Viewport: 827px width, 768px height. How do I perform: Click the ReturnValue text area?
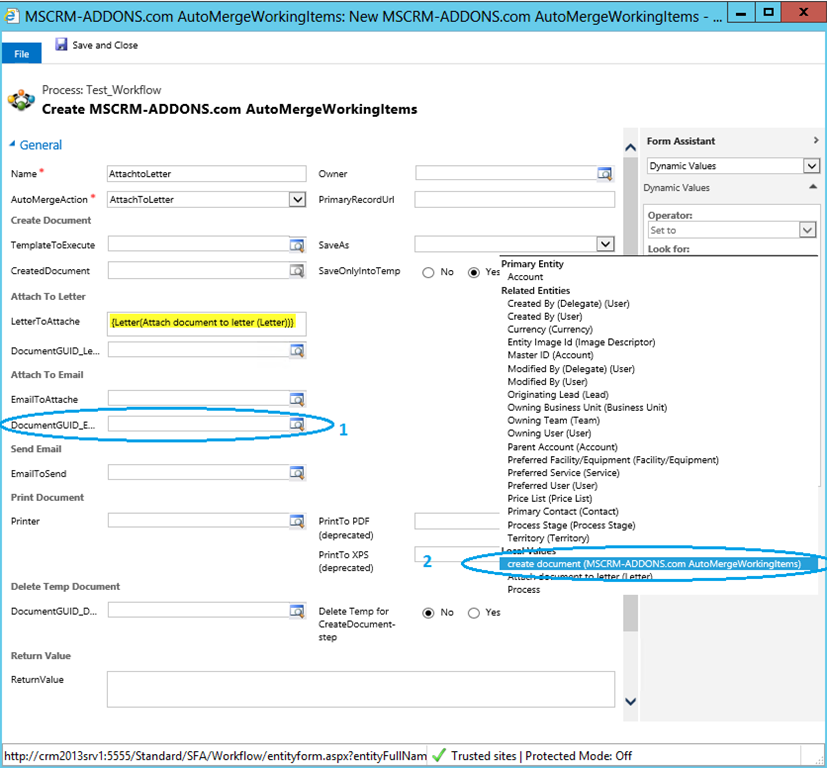pyautogui.click(x=361, y=689)
